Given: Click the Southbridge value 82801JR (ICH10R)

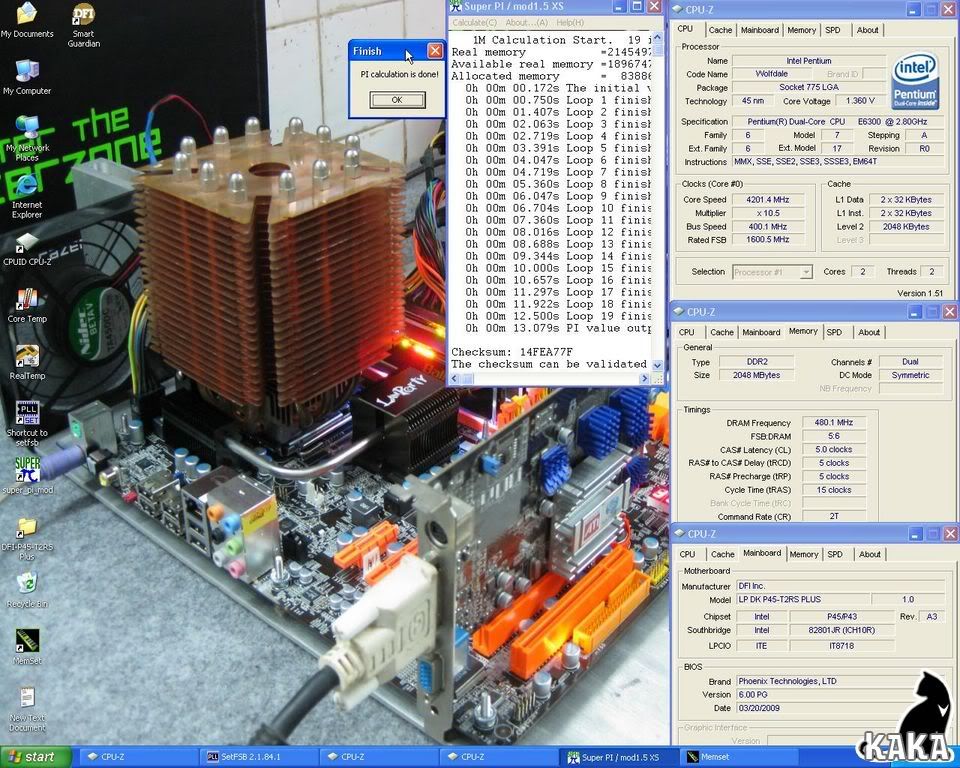Looking at the screenshot, I should click(x=841, y=630).
